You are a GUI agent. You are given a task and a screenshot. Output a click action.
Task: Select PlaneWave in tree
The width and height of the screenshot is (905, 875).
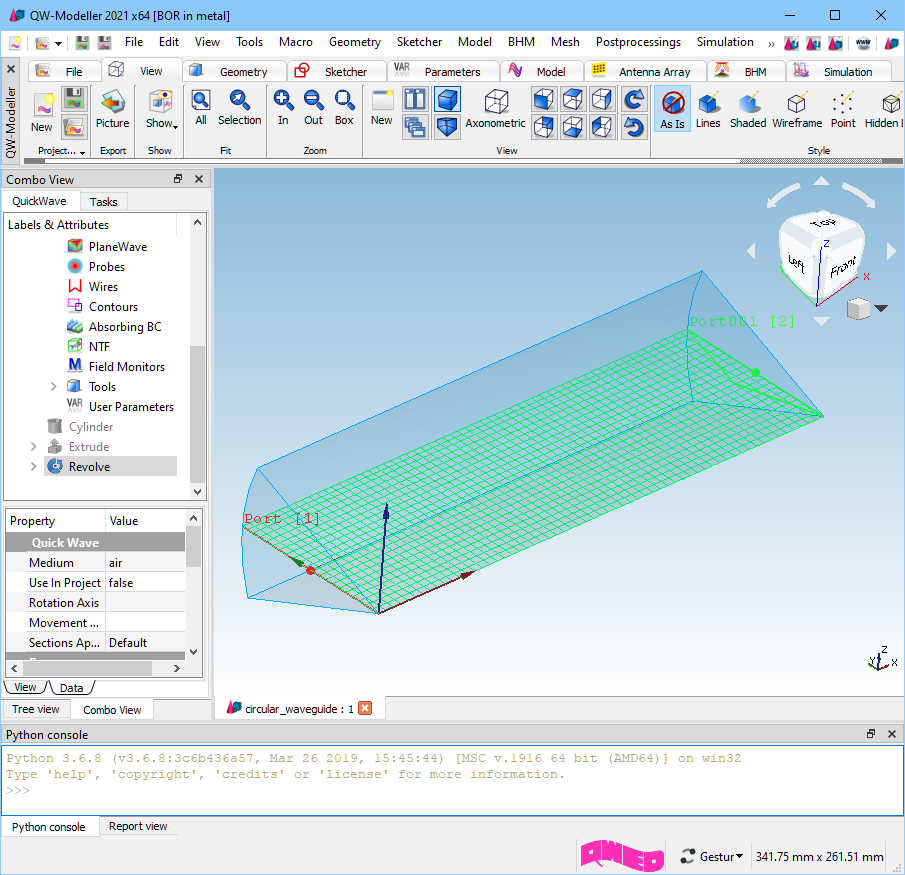pyautogui.click(x=107, y=246)
